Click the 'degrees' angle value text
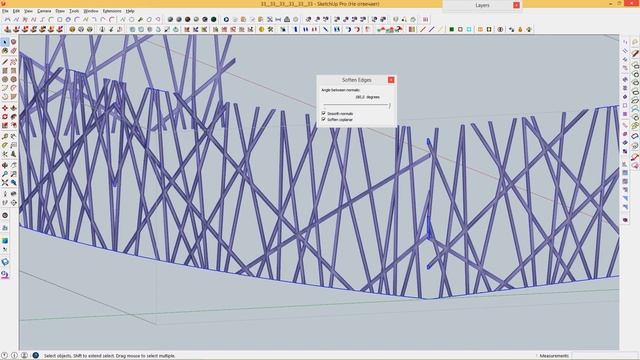Image resolution: width=640 pixels, height=360 pixels. (367, 97)
